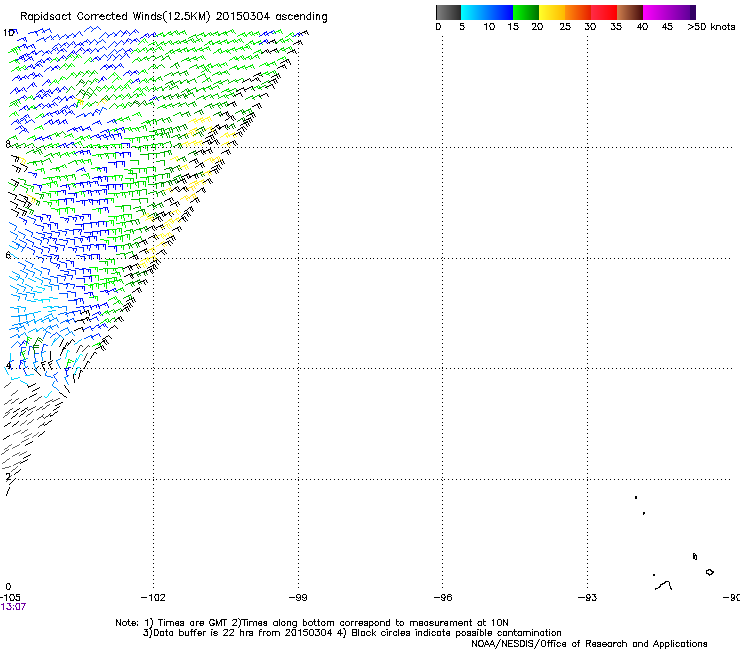This screenshot has width=740, height=650.
Task: Click the '-96' longitude axis label
Action: (x=443, y=598)
